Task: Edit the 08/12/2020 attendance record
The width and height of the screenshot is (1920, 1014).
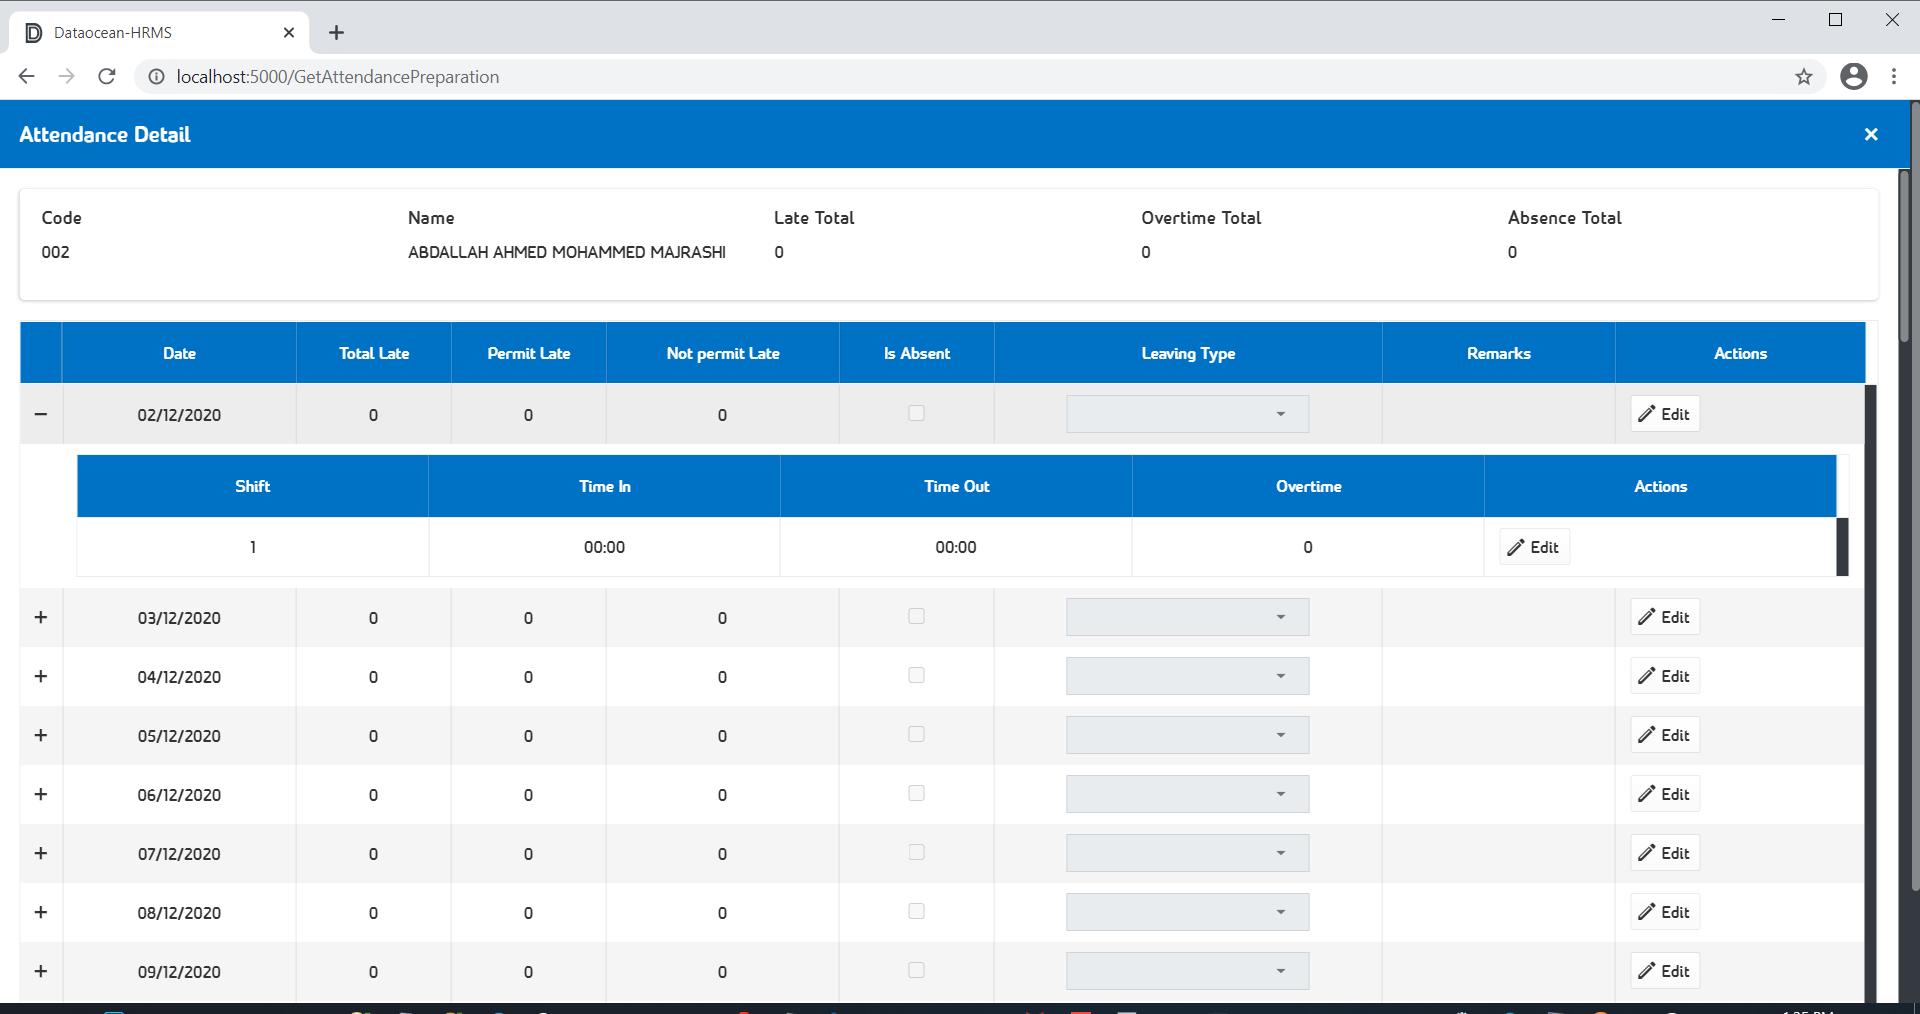Action: pos(1664,912)
